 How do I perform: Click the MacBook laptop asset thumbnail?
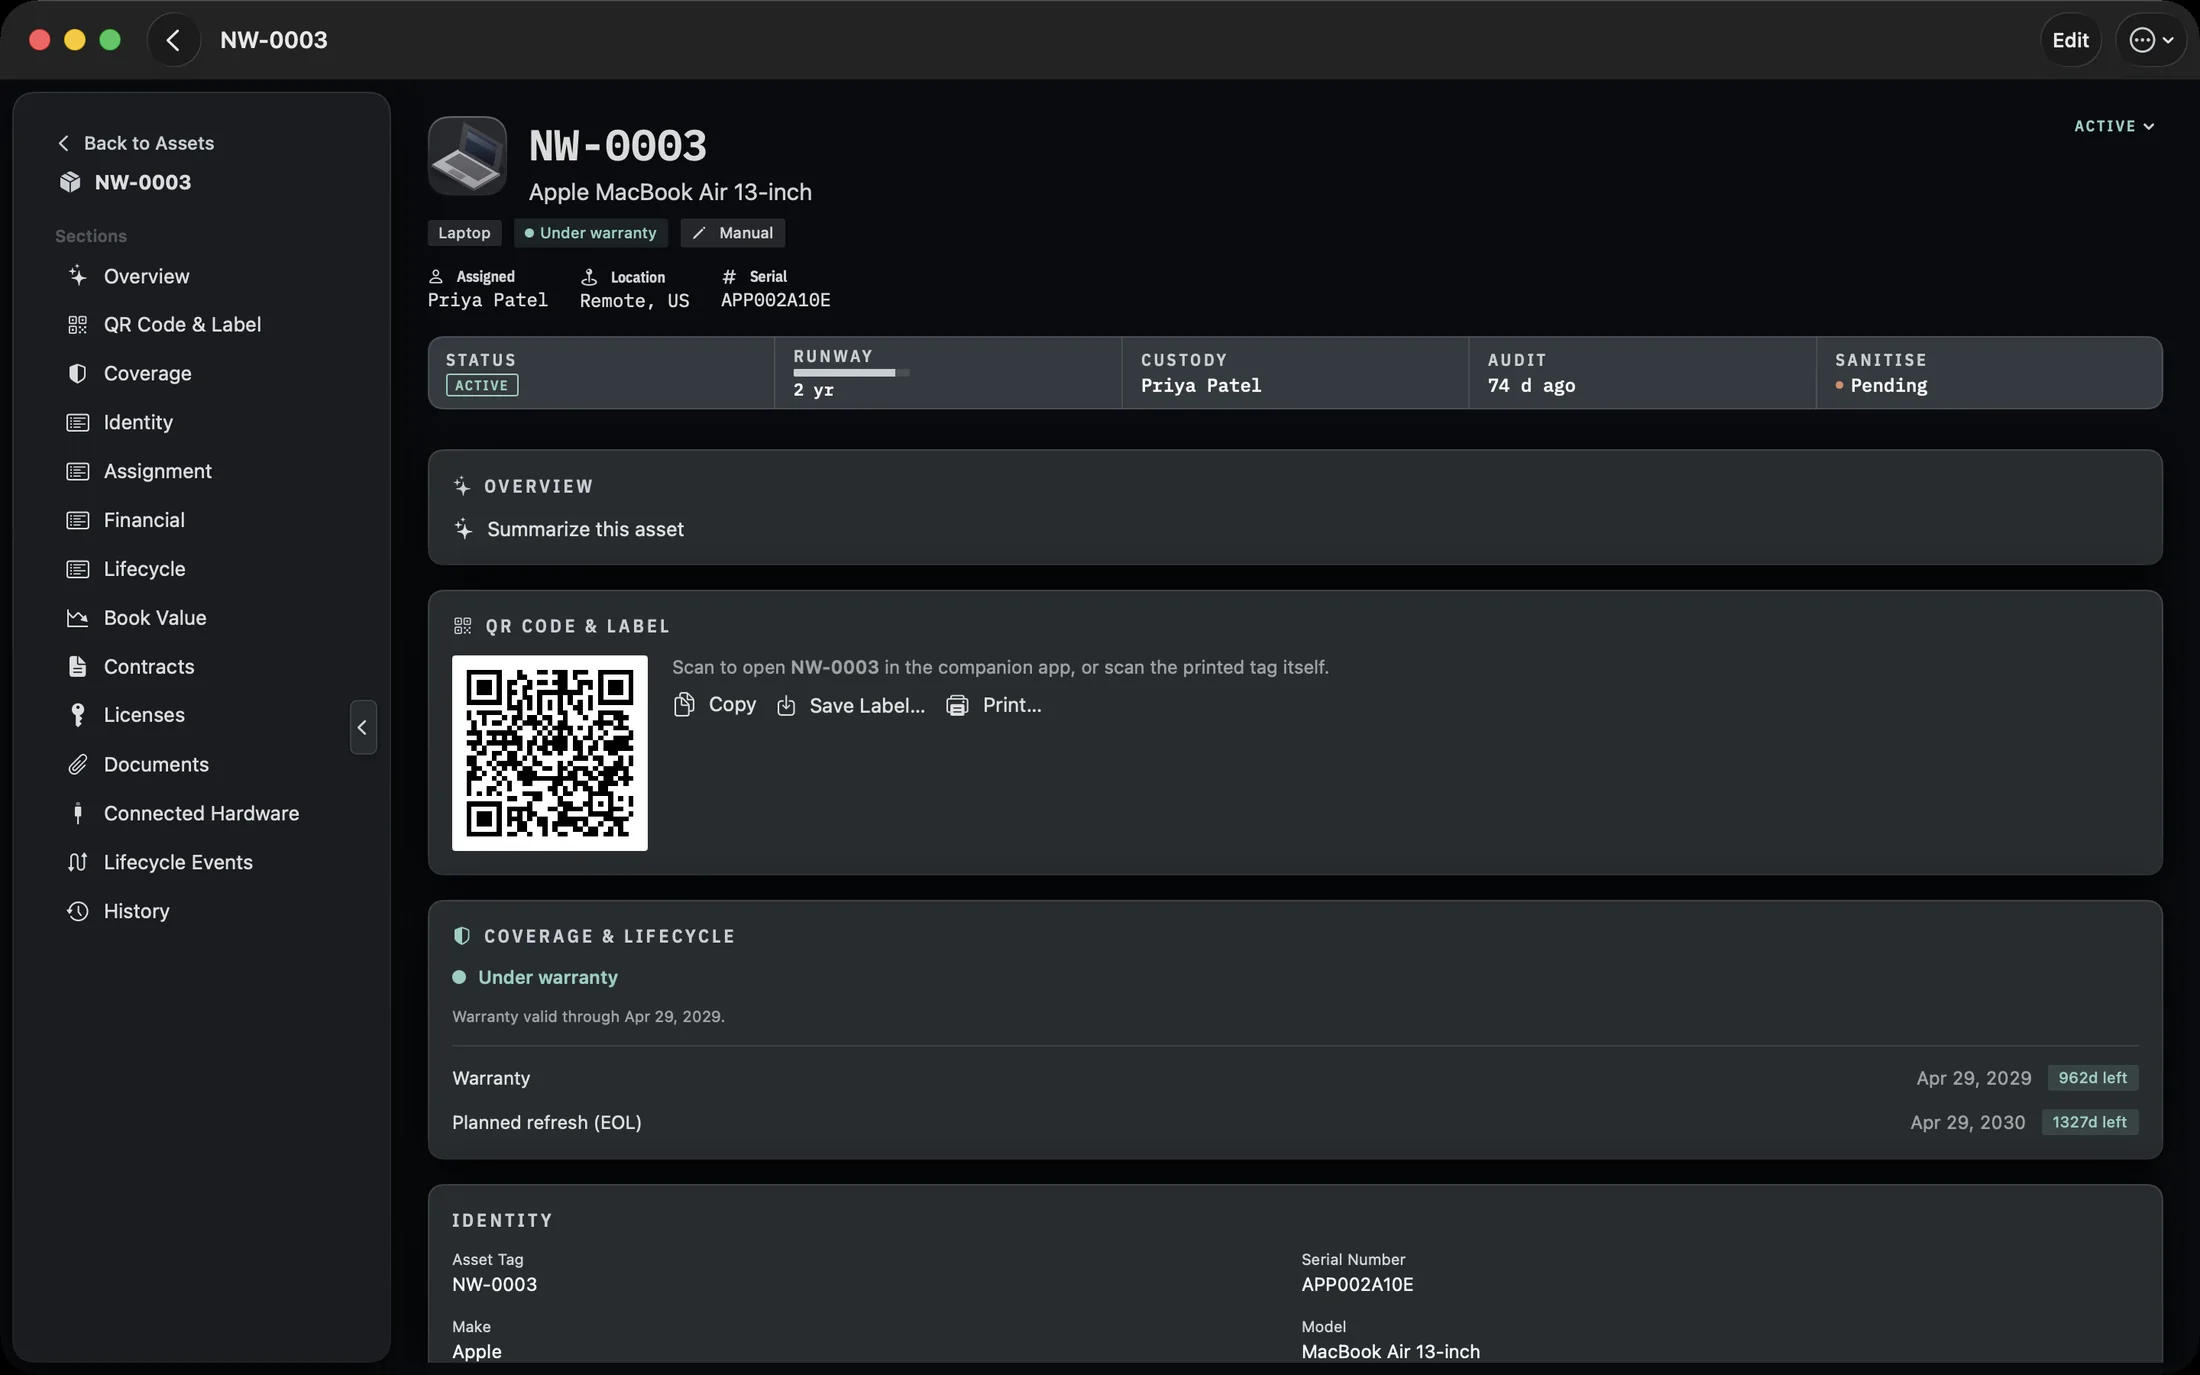pos(467,156)
